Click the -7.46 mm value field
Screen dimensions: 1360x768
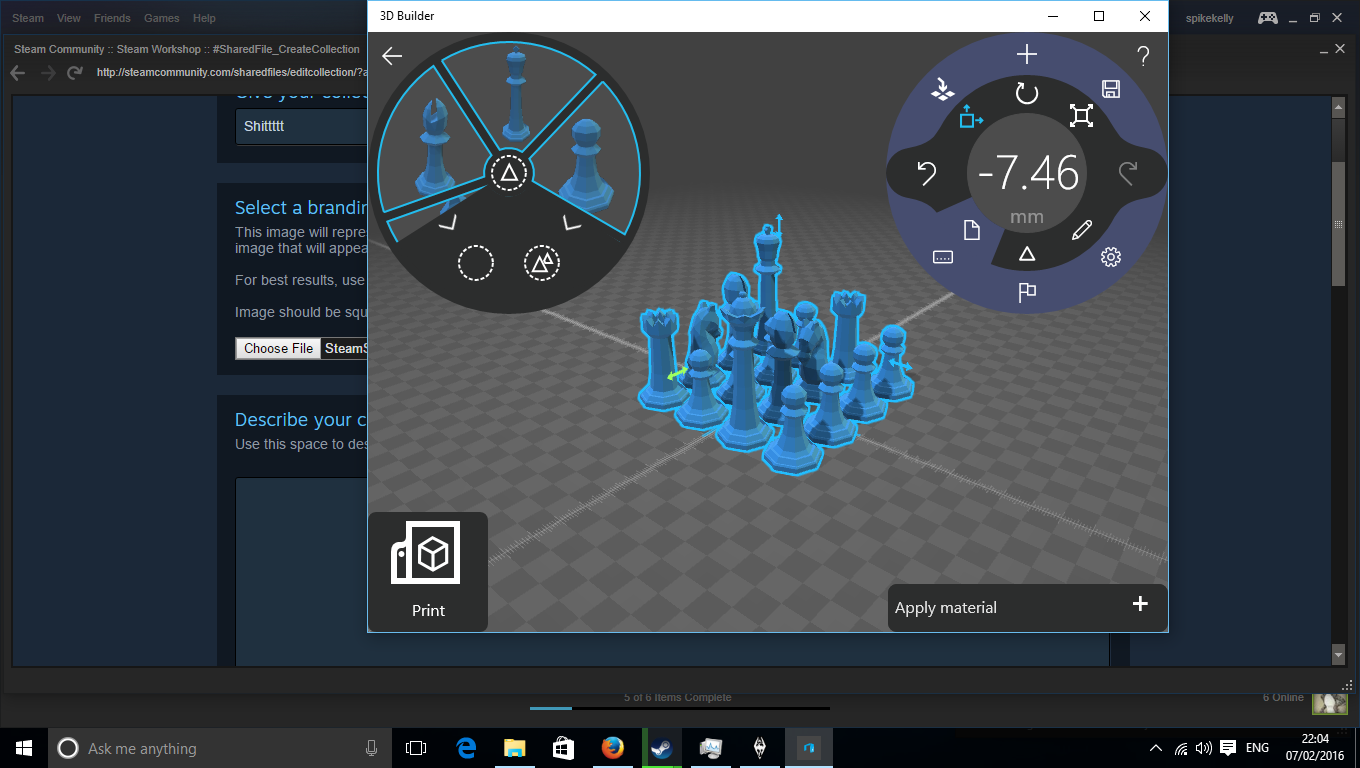tap(1028, 174)
